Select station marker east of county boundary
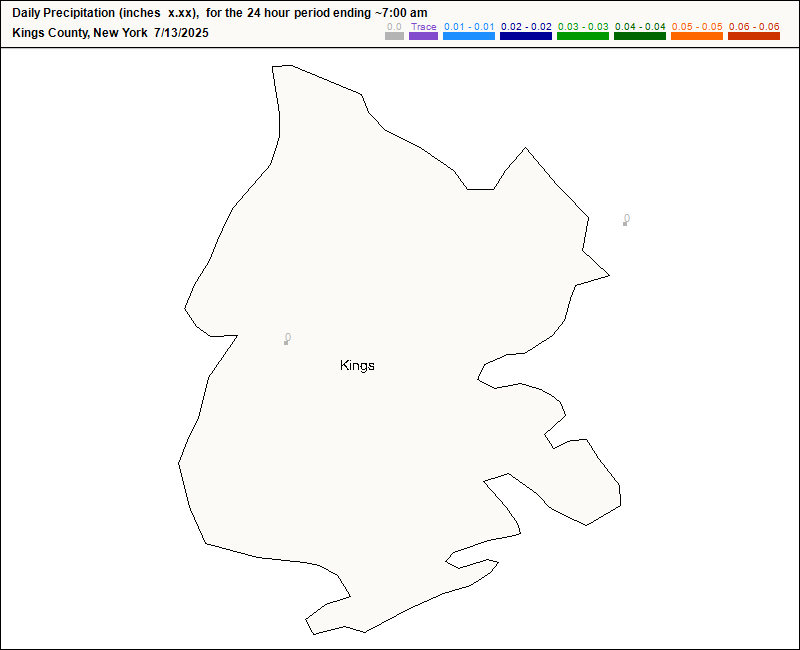 click(625, 223)
